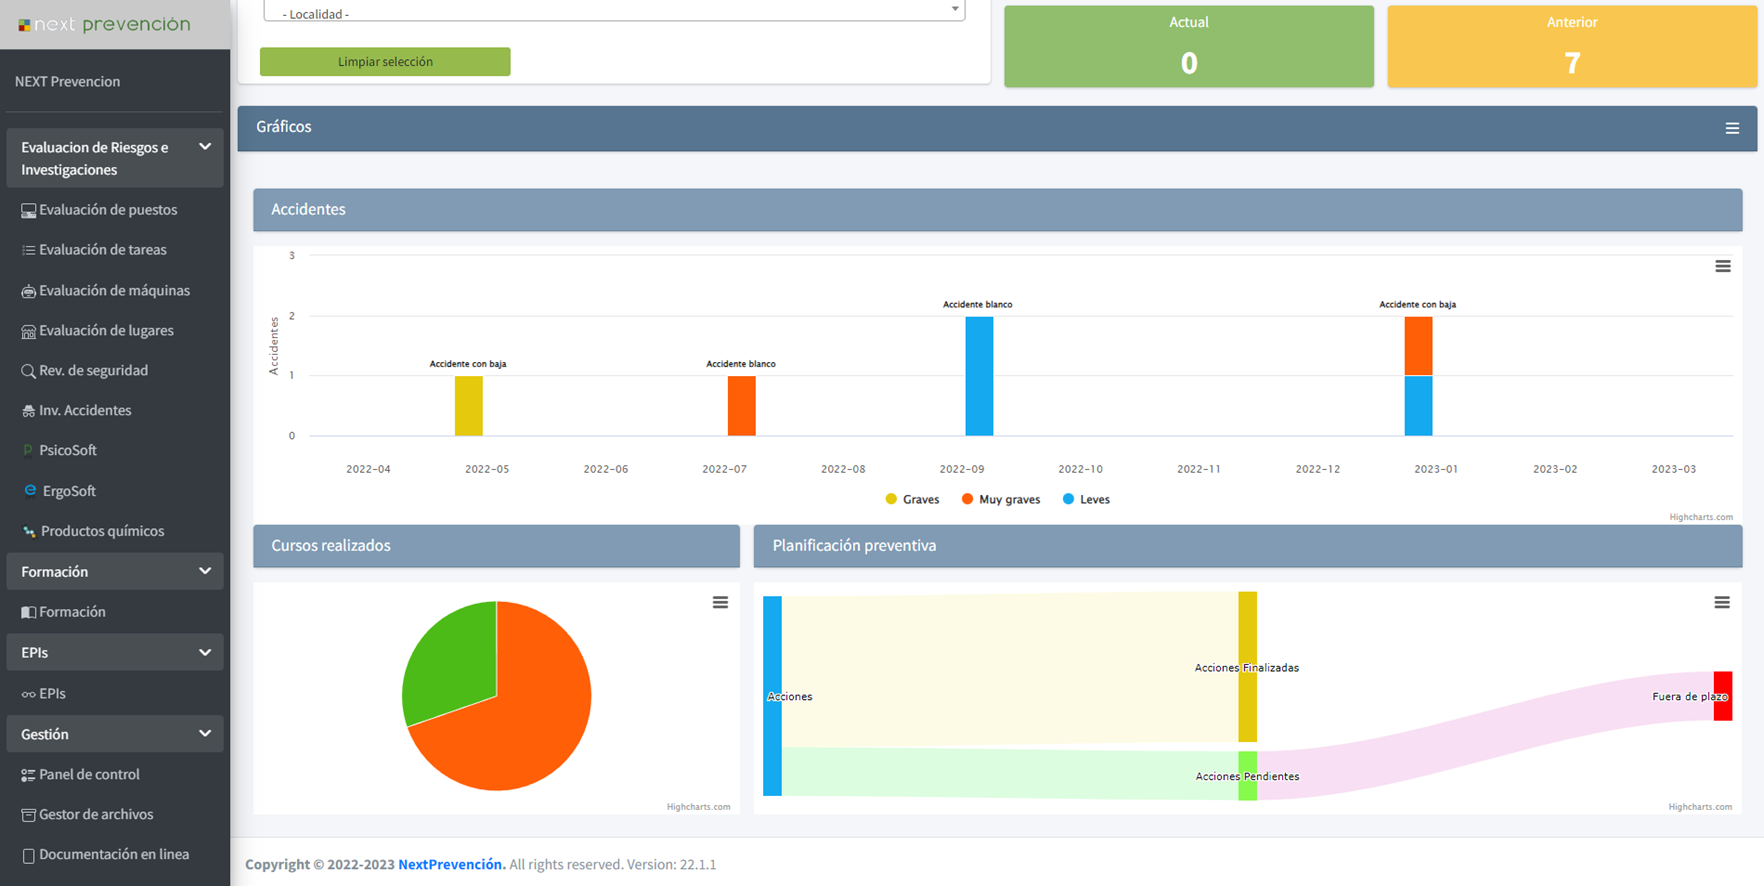Open Accidentes chart context menu
The width and height of the screenshot is (1764, 886).
[x=1723, y=266]
